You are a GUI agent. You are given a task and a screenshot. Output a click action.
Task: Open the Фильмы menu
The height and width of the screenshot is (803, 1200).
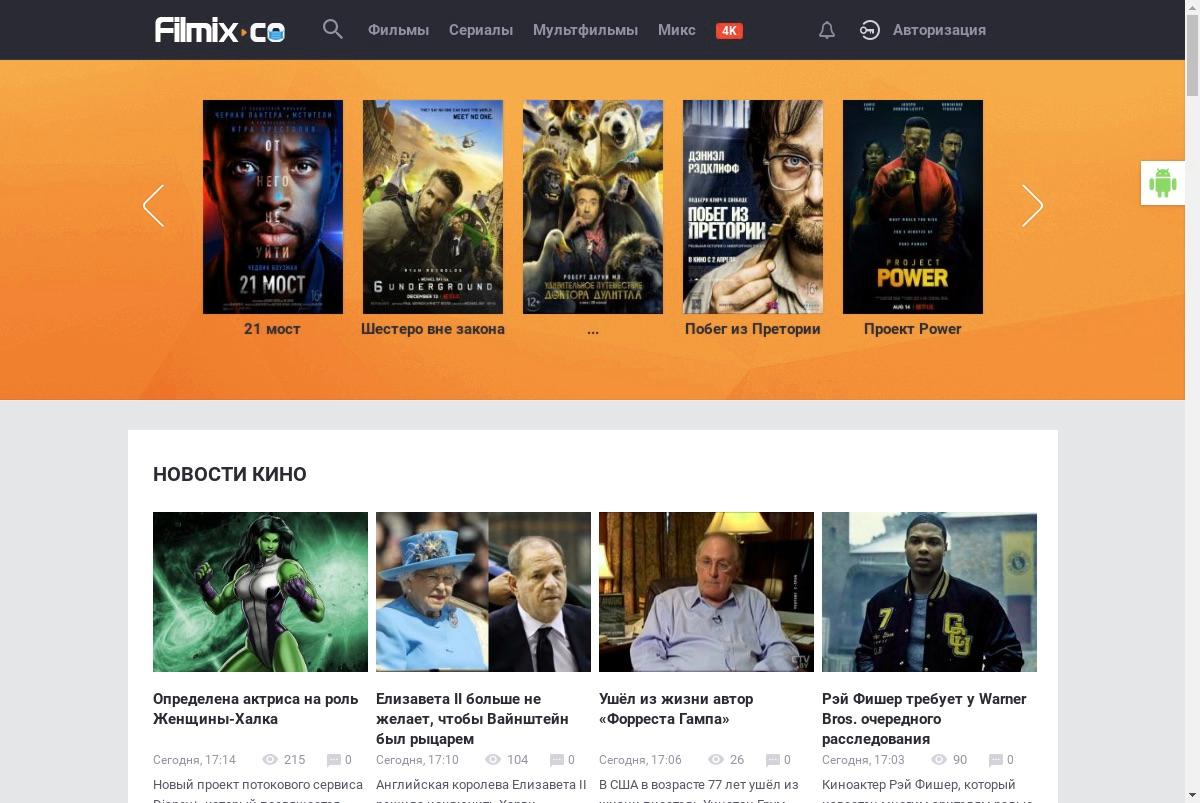[398, 30]
